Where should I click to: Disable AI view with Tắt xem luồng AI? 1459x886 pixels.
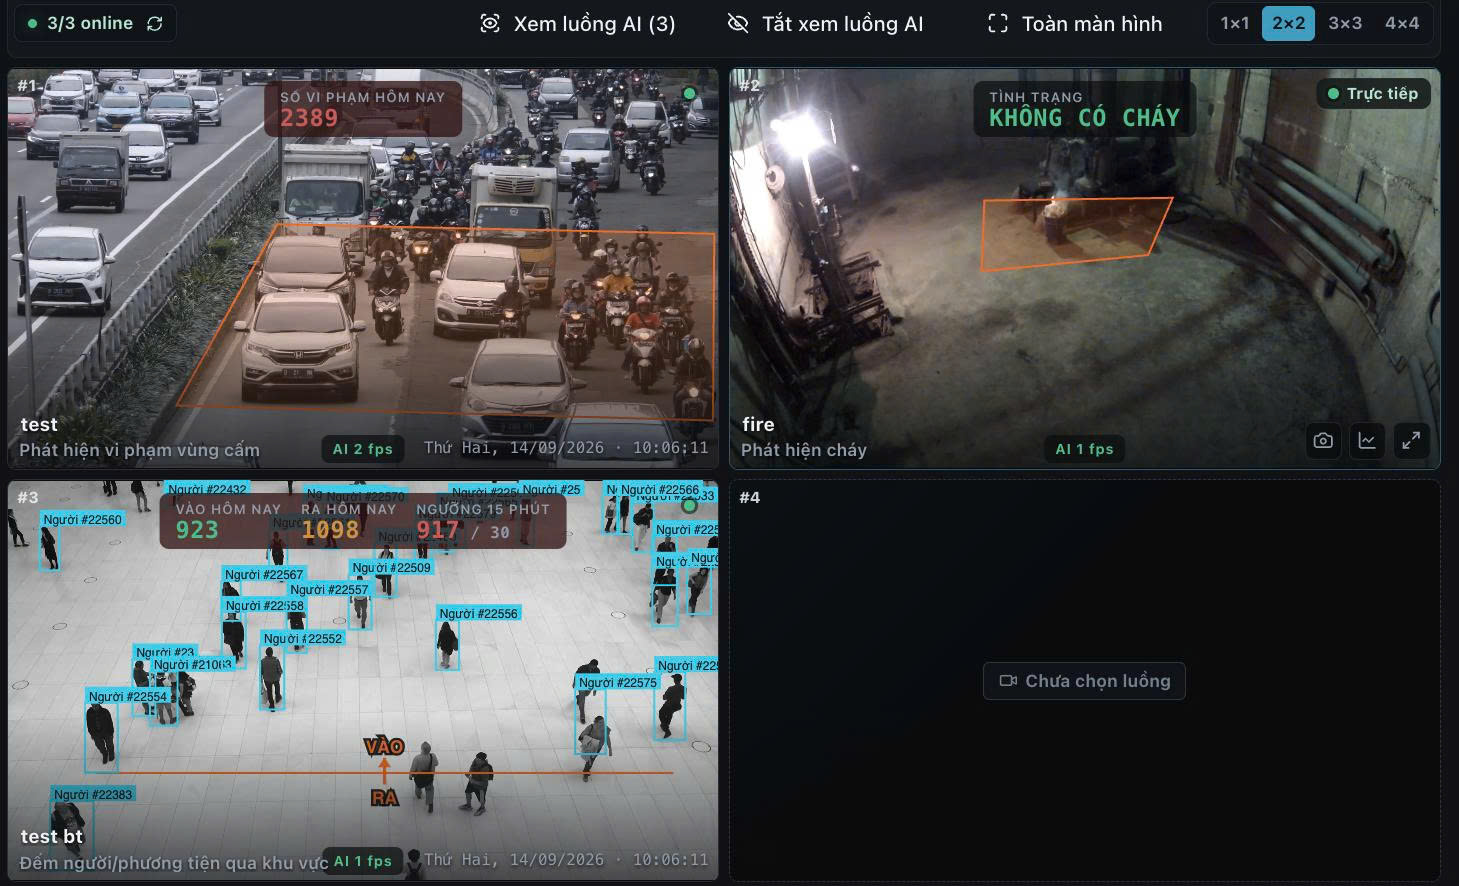(825, 23)
